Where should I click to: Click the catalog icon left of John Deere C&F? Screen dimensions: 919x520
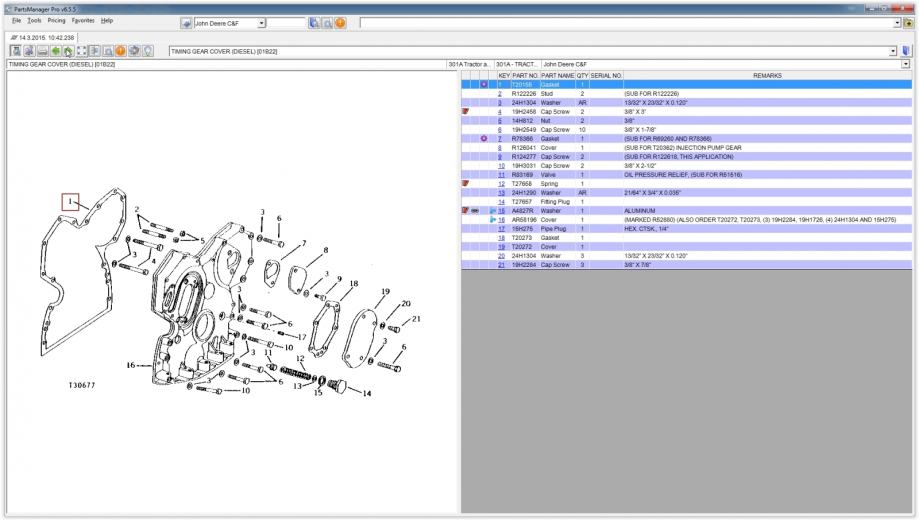click(x=187, y=22)
